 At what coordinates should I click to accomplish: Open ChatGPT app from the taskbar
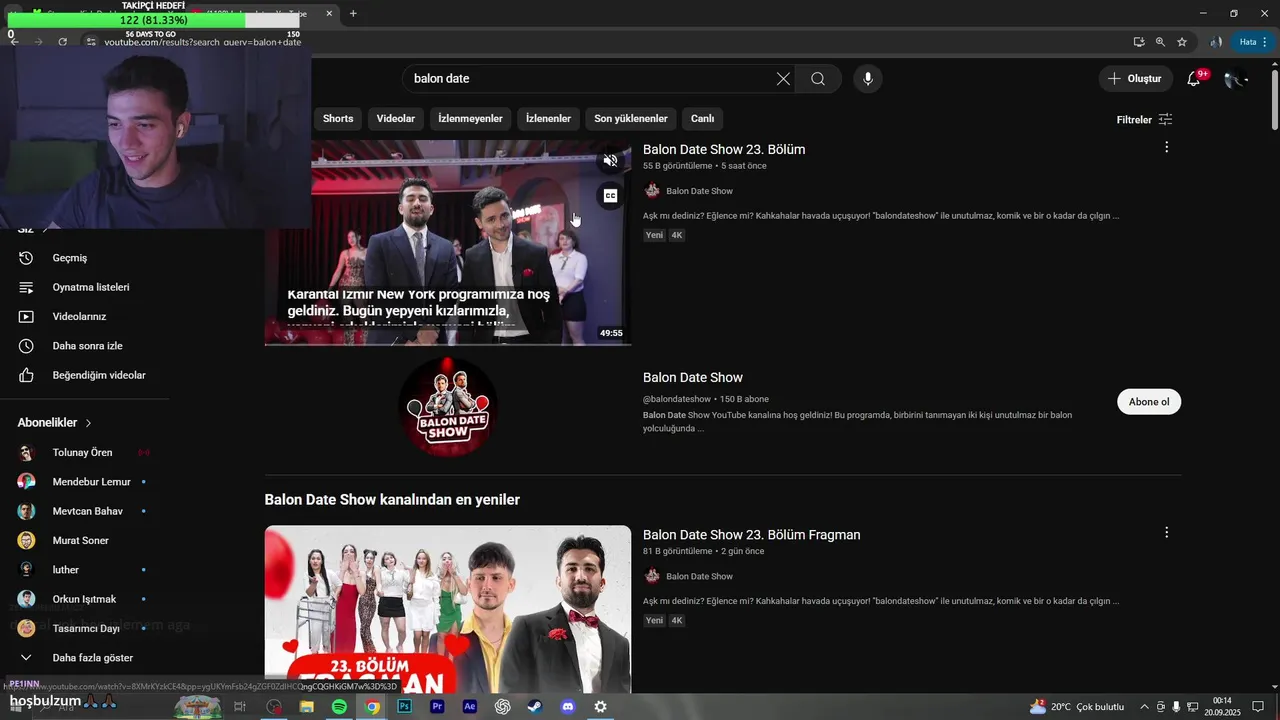click(x=502, y=707)
